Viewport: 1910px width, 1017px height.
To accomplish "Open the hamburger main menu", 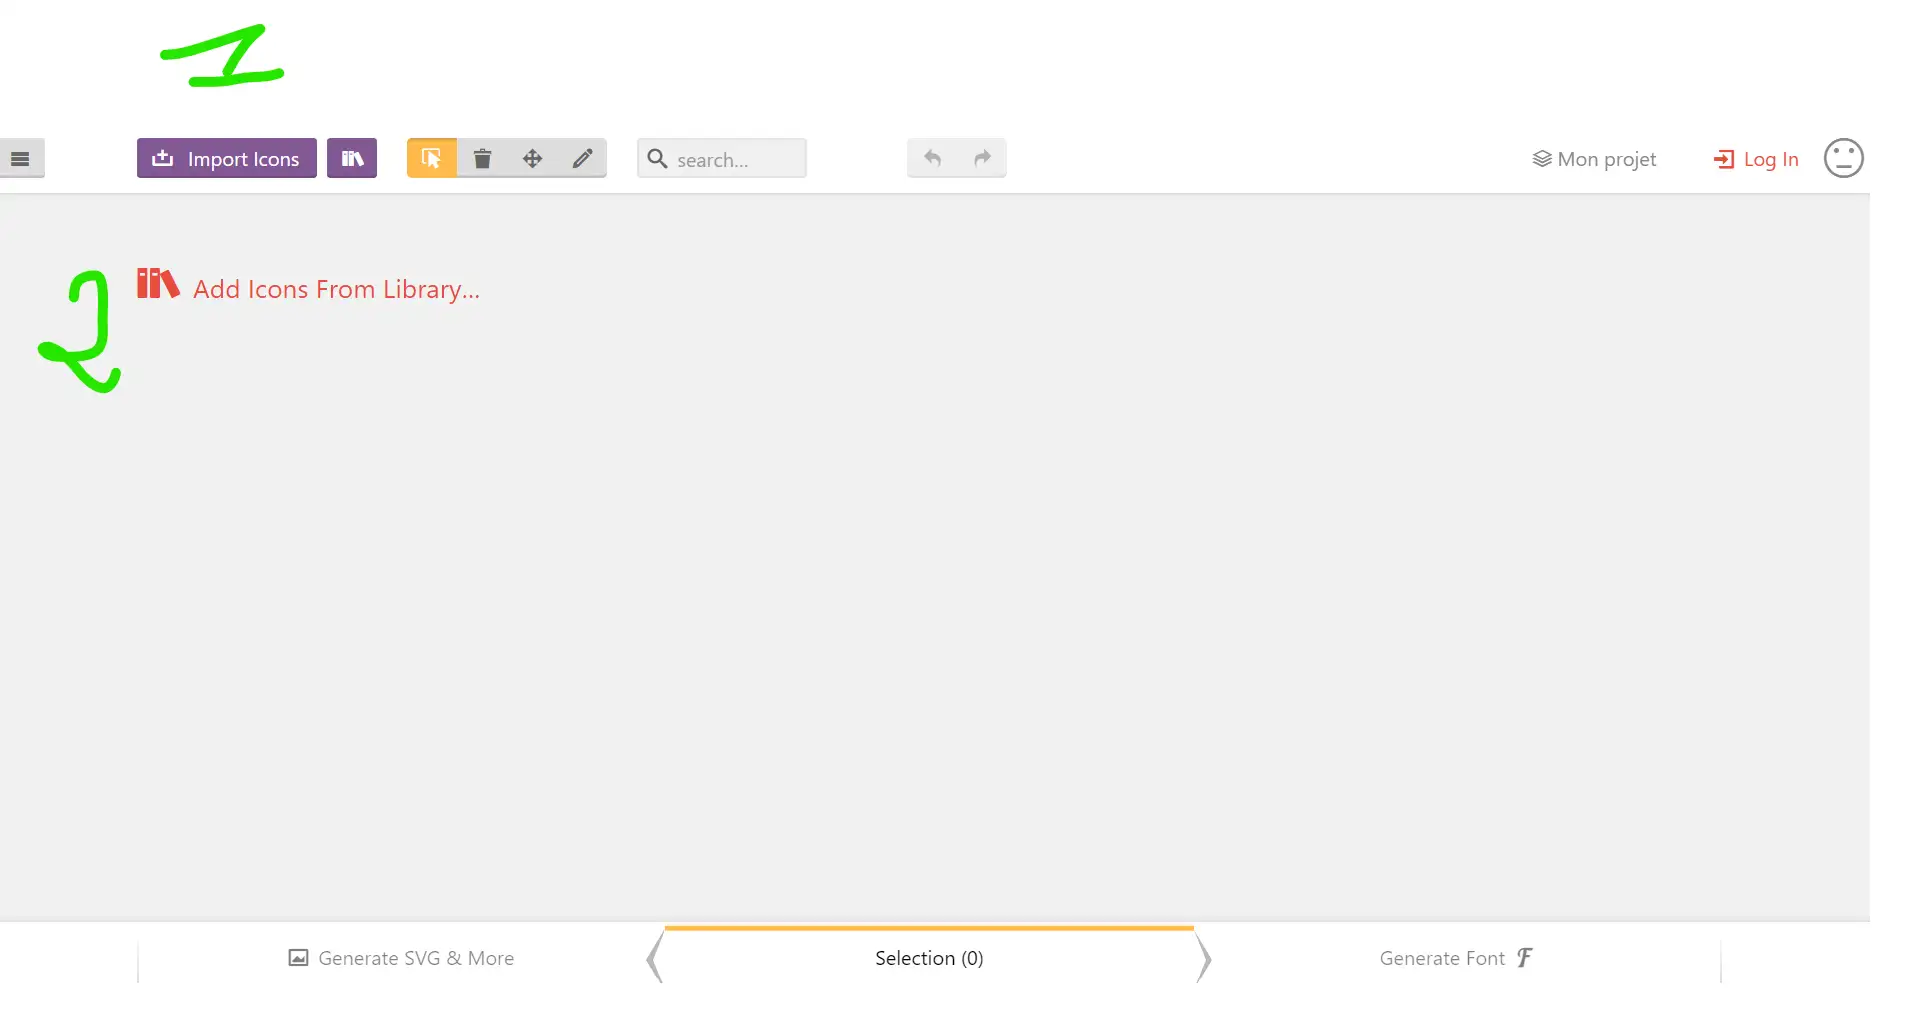I will [x=21, y=159].
